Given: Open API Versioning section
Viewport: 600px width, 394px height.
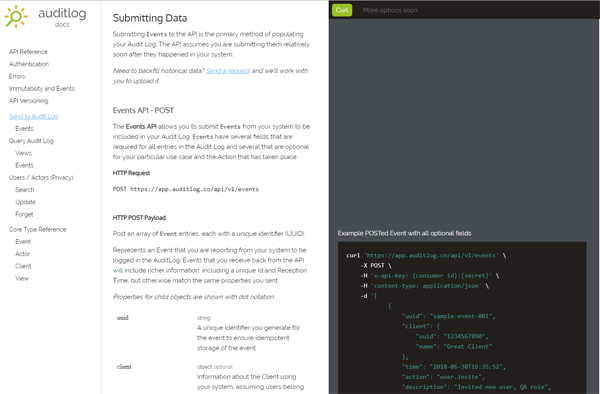Looking at the screenshot, I should click(x=29, y=101).
